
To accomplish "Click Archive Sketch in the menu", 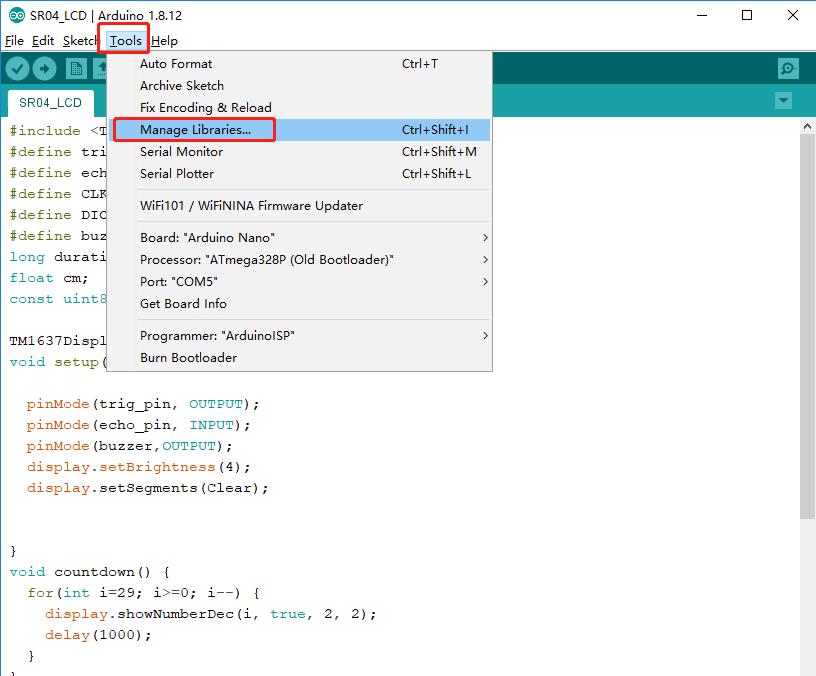I will (182, 86).
